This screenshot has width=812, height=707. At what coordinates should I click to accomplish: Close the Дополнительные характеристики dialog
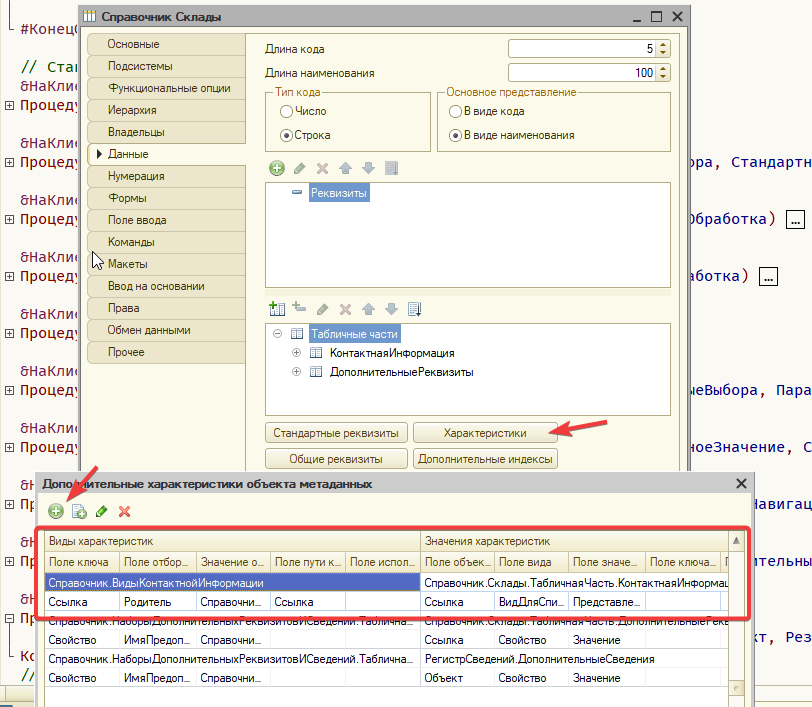point(741,484)
